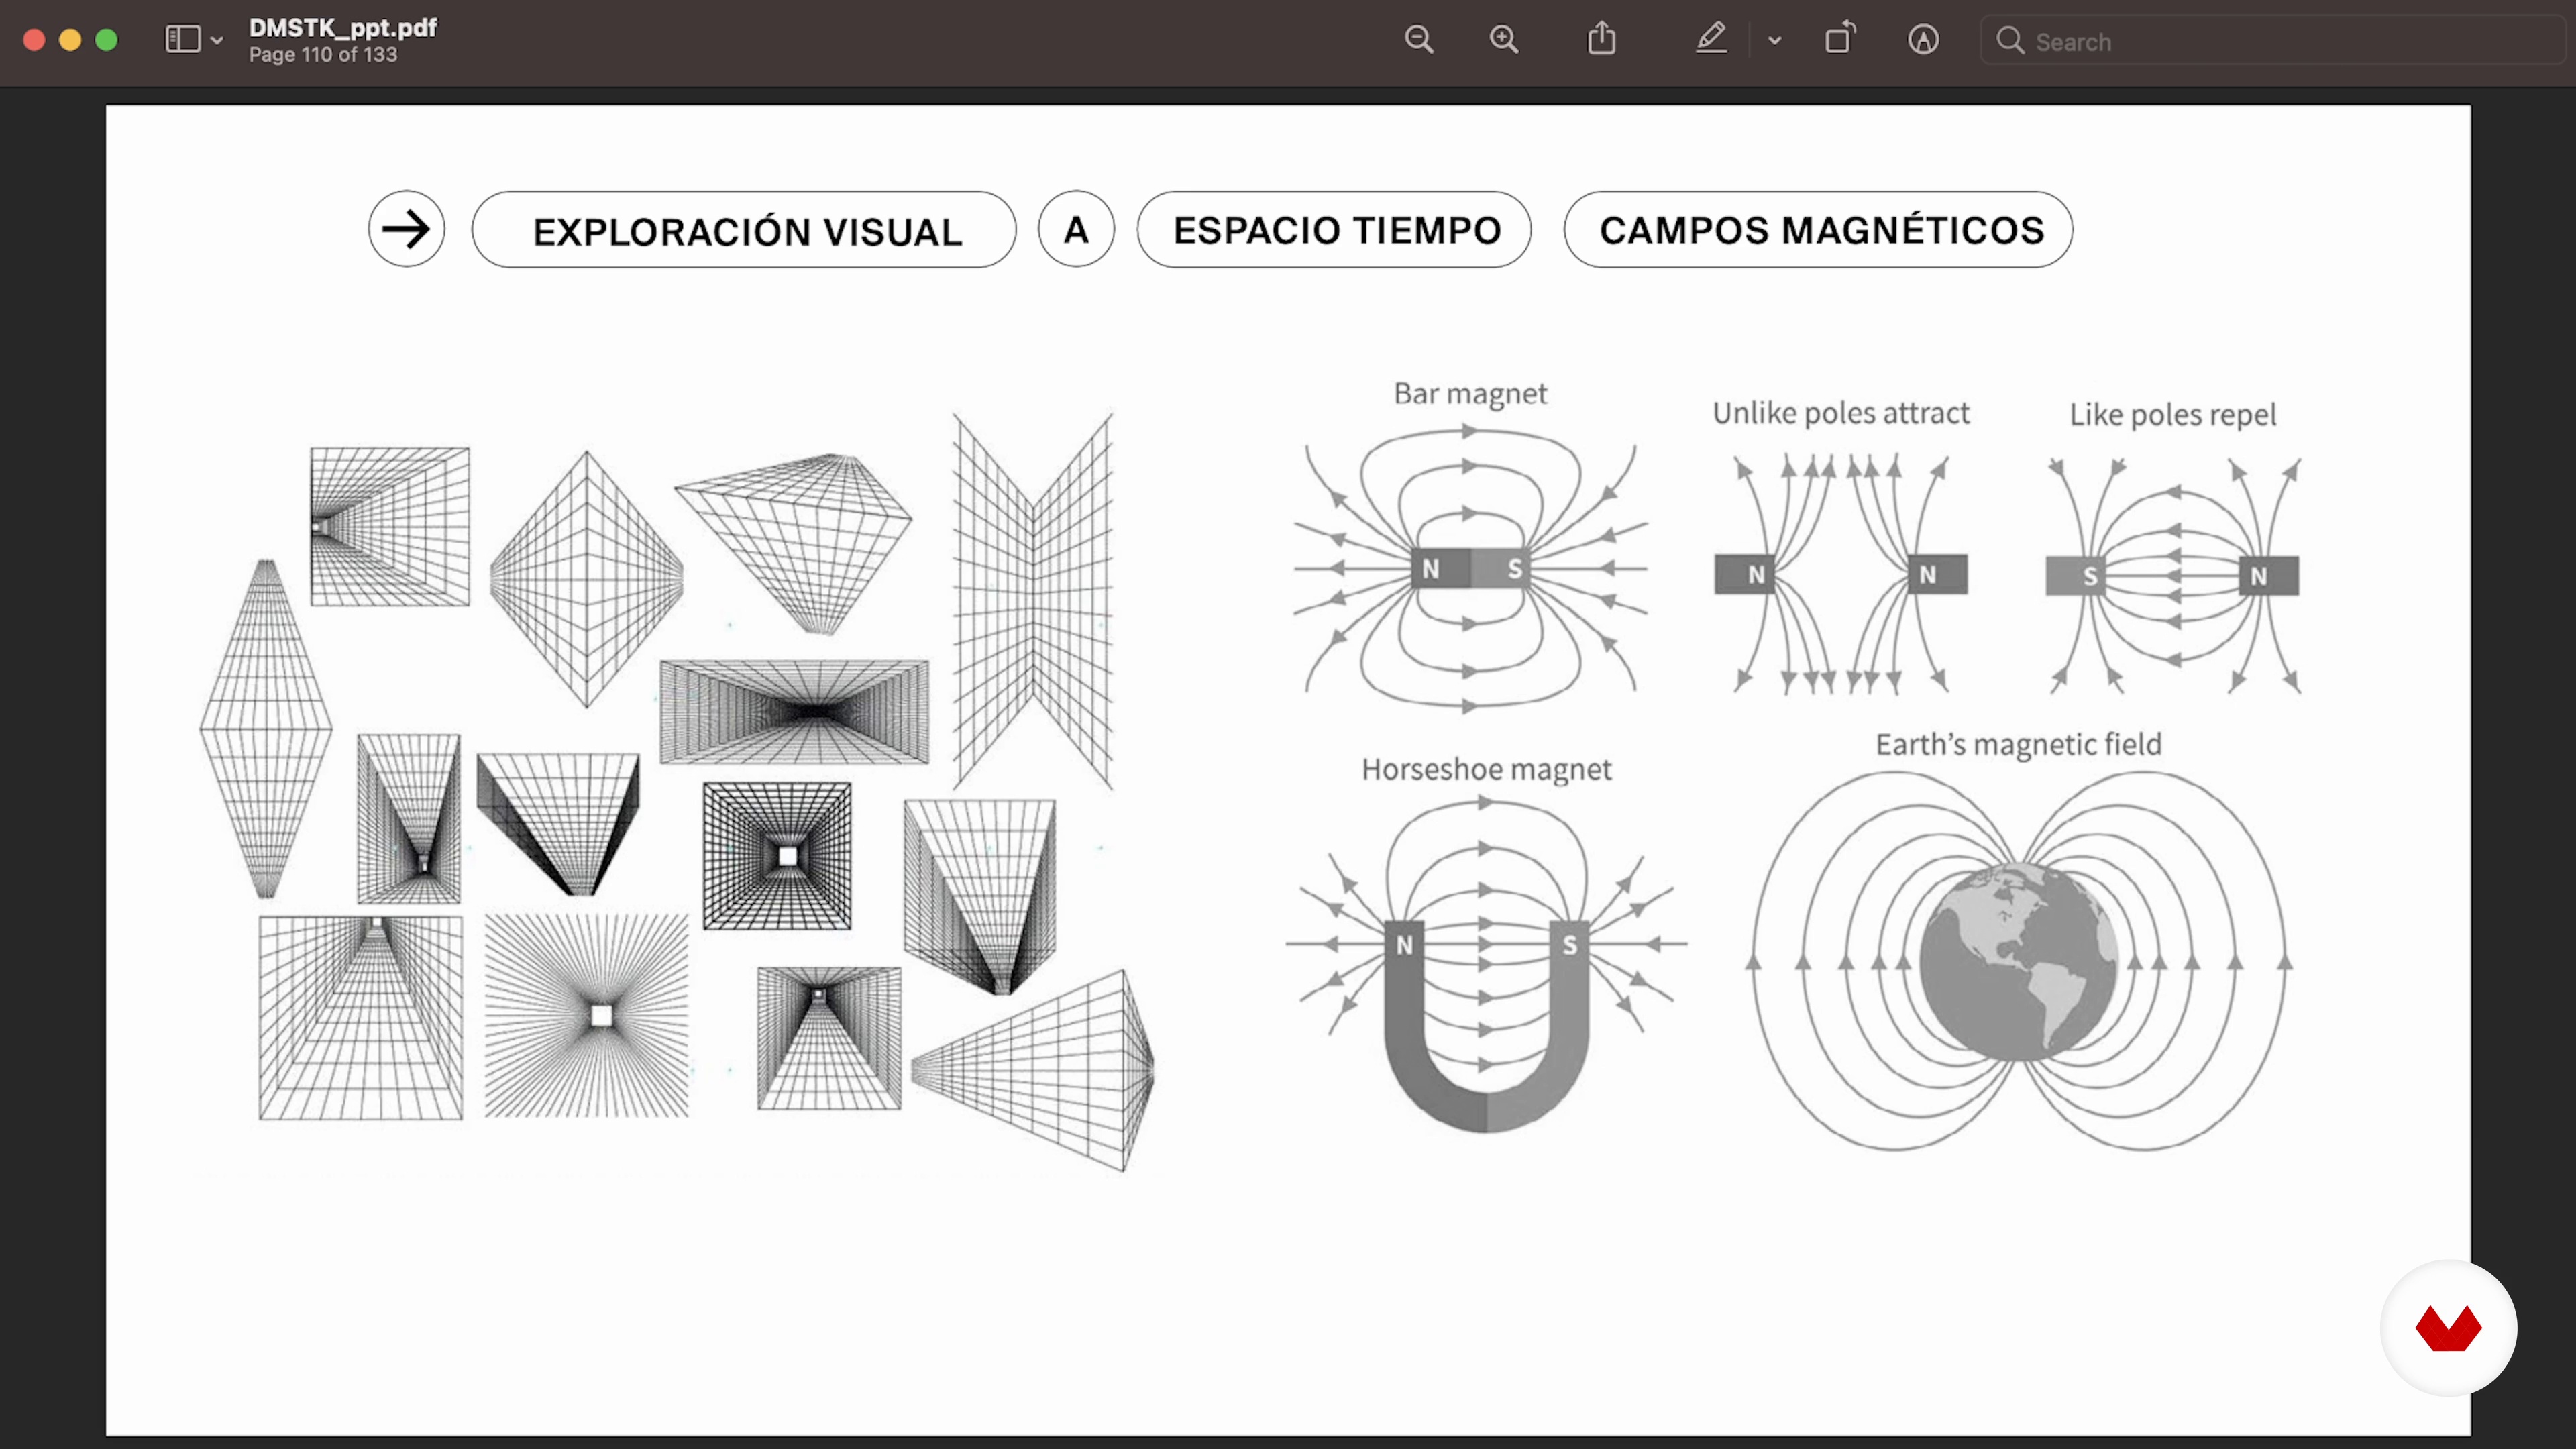Click the DMSTK_ppt.pdf document title

(x=343, y=28)
